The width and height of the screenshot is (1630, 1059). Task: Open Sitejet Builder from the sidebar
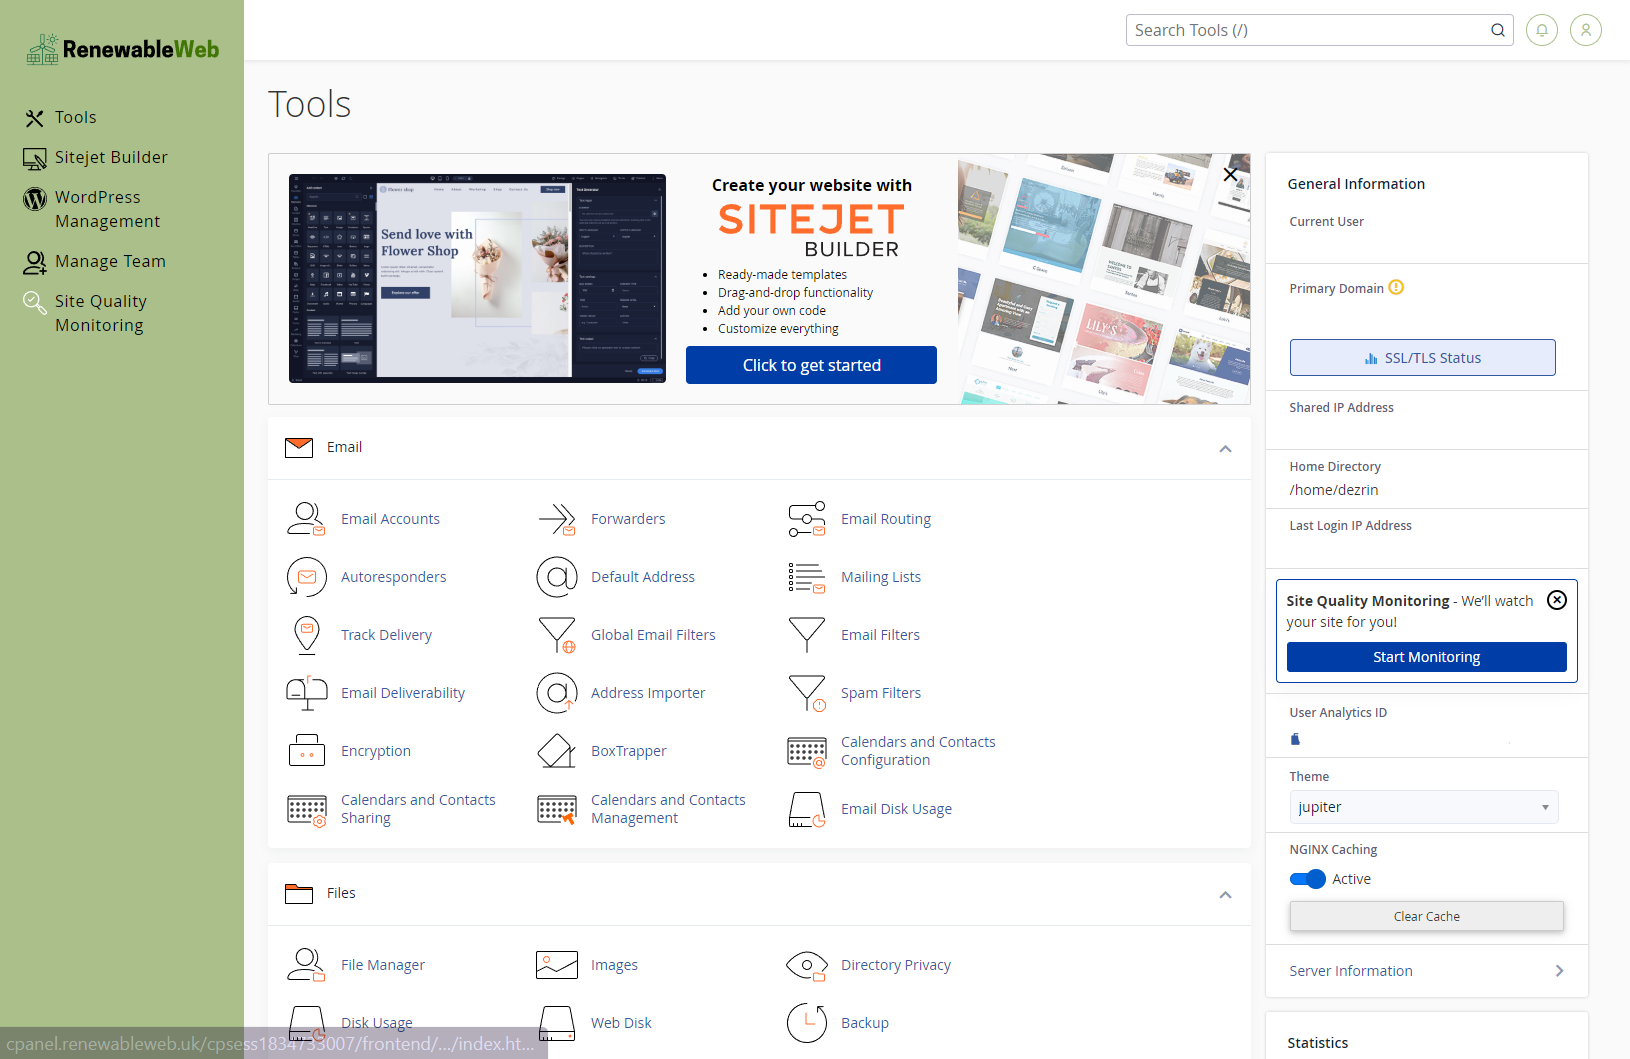[x=111, y=157]
